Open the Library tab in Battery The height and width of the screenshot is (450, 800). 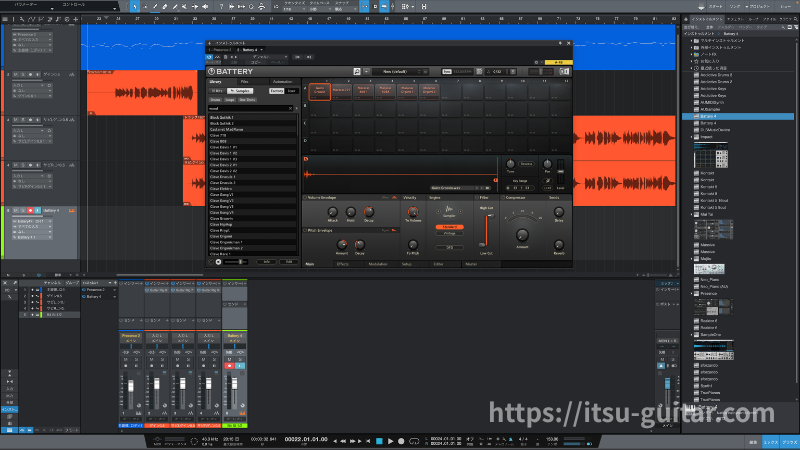pos(216,82)
